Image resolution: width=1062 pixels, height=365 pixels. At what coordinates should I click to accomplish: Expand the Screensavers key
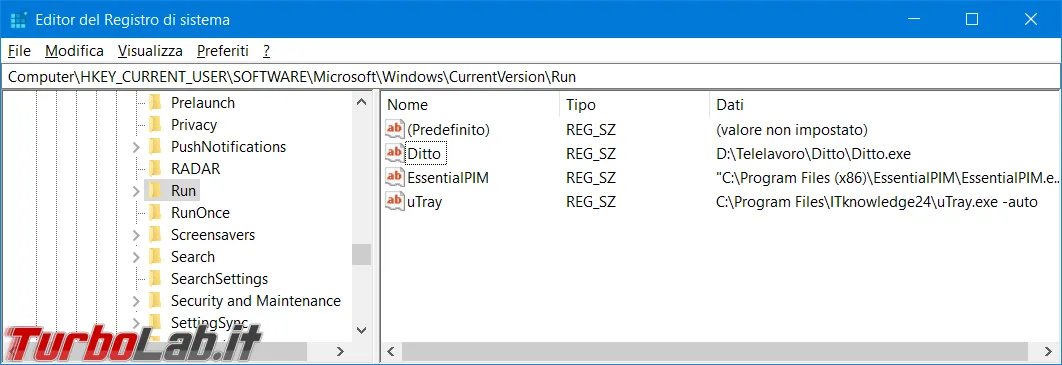coord(136,235)
